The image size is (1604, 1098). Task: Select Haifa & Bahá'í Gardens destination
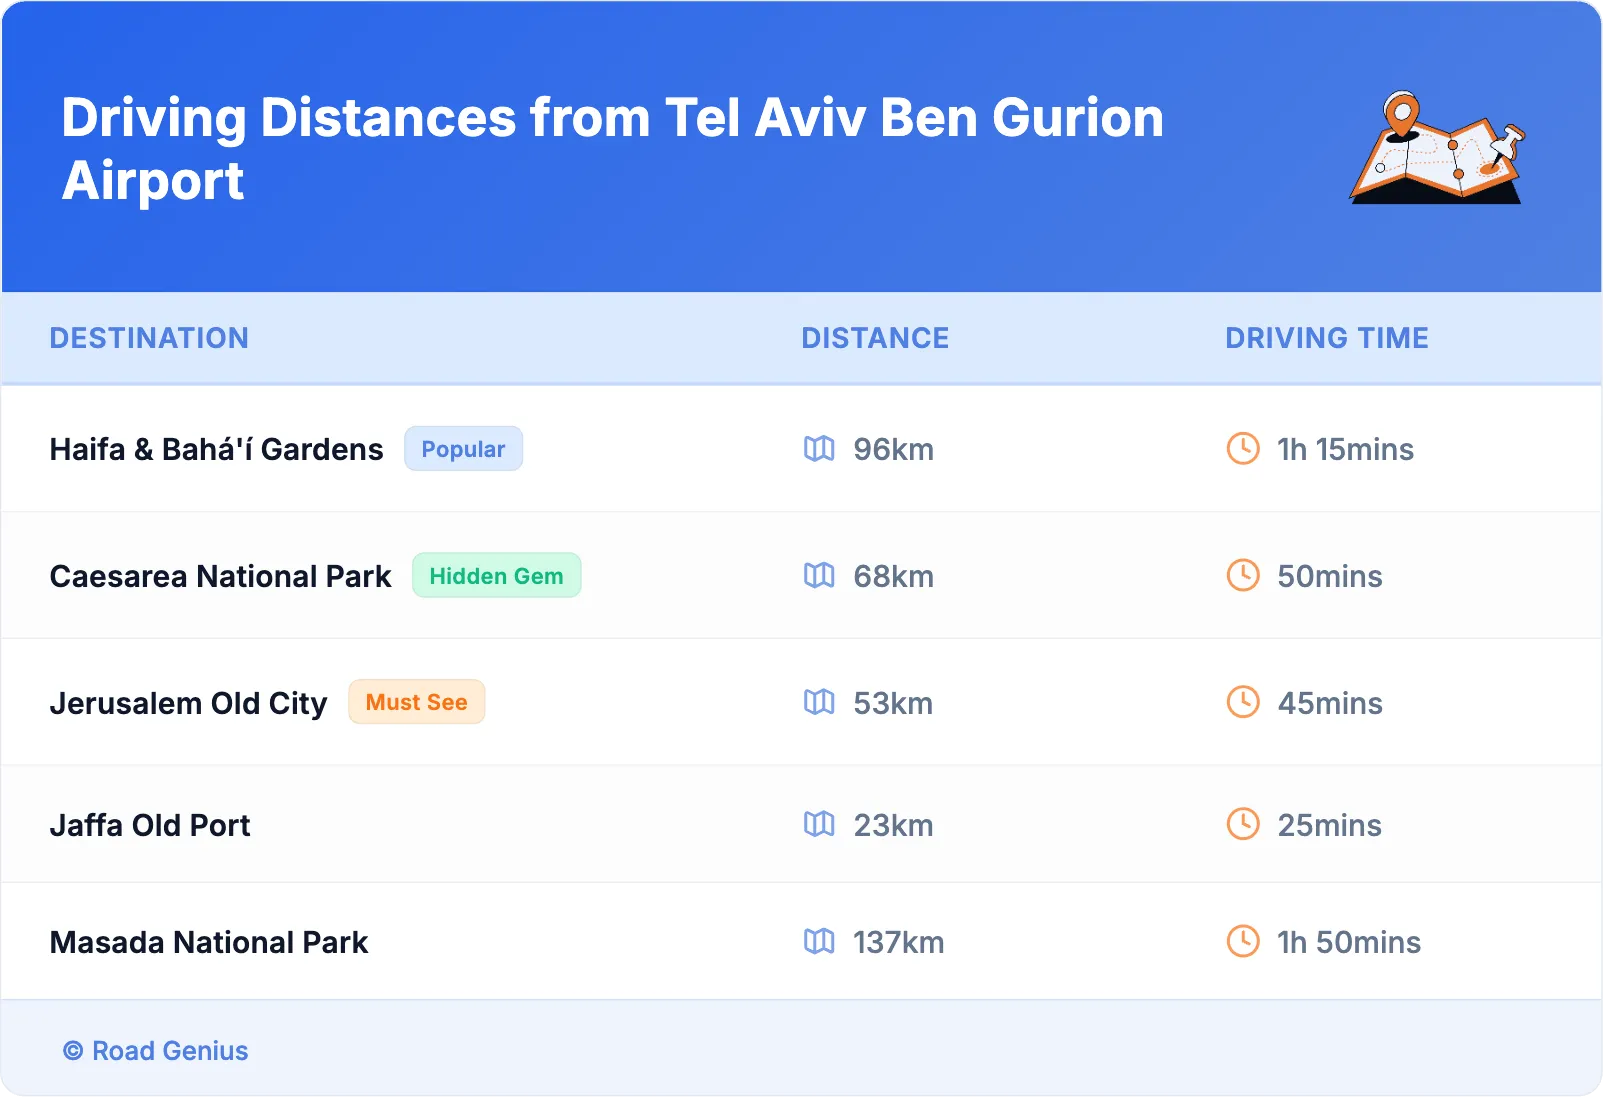point(217,450)
